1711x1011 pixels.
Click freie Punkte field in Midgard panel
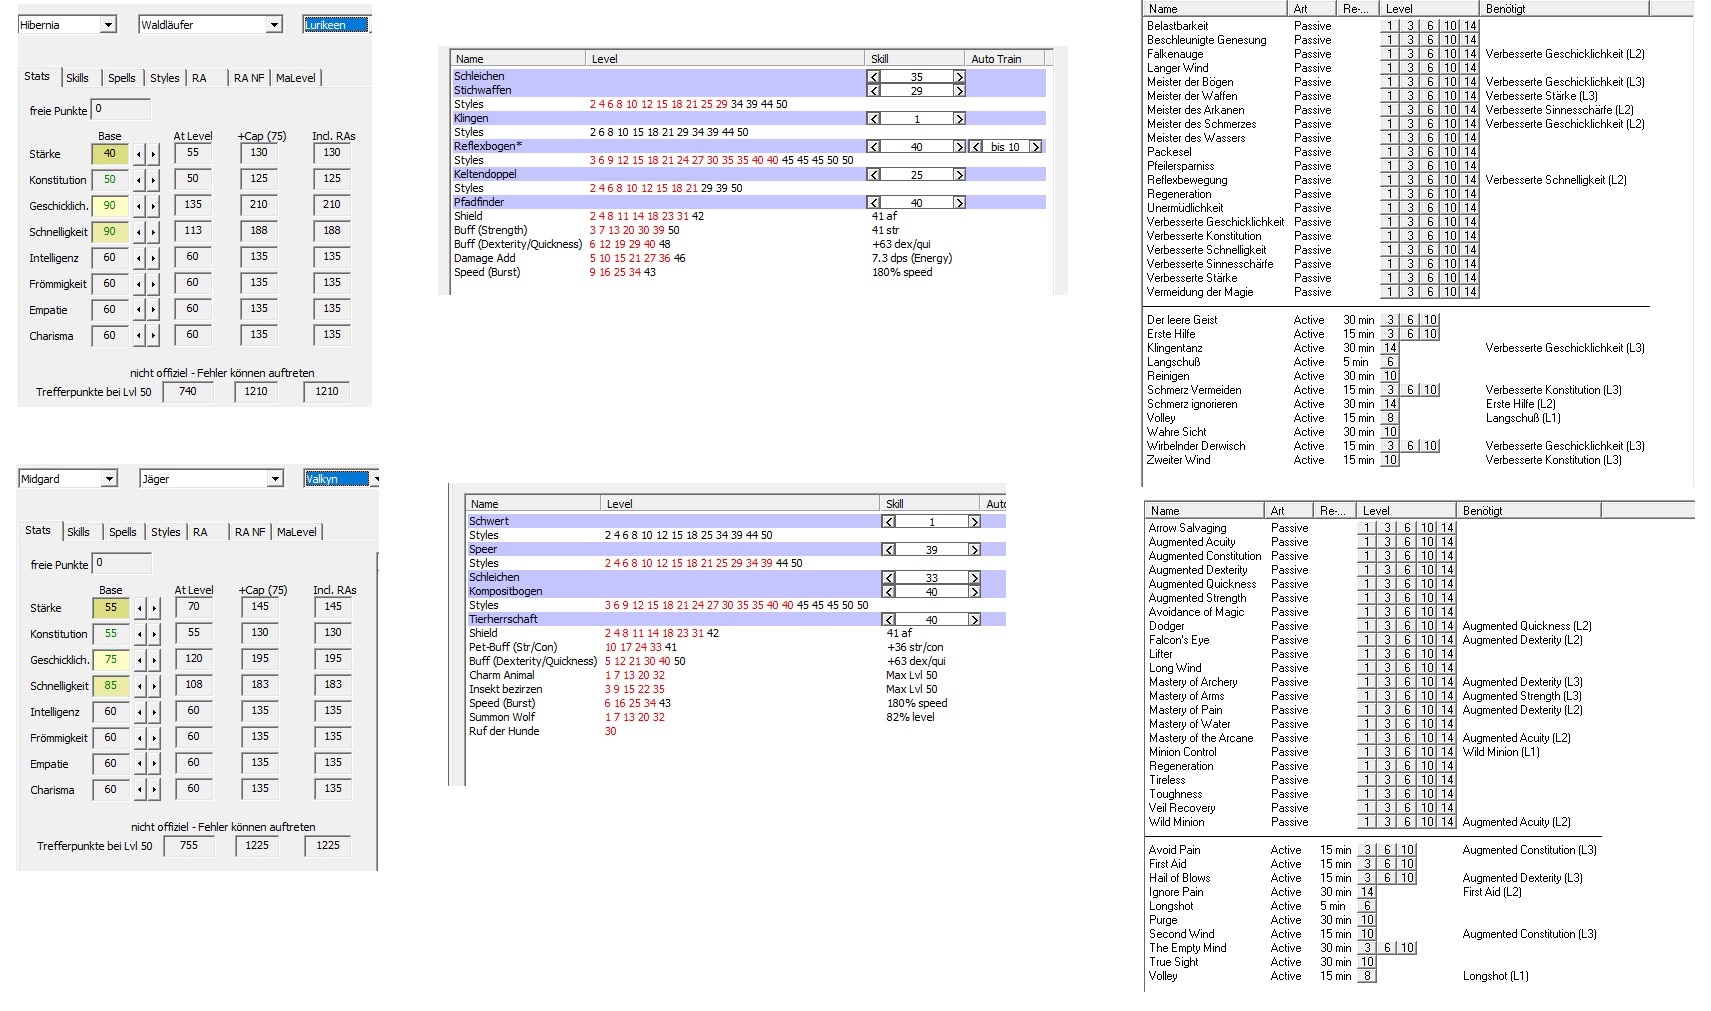(122, 563)
